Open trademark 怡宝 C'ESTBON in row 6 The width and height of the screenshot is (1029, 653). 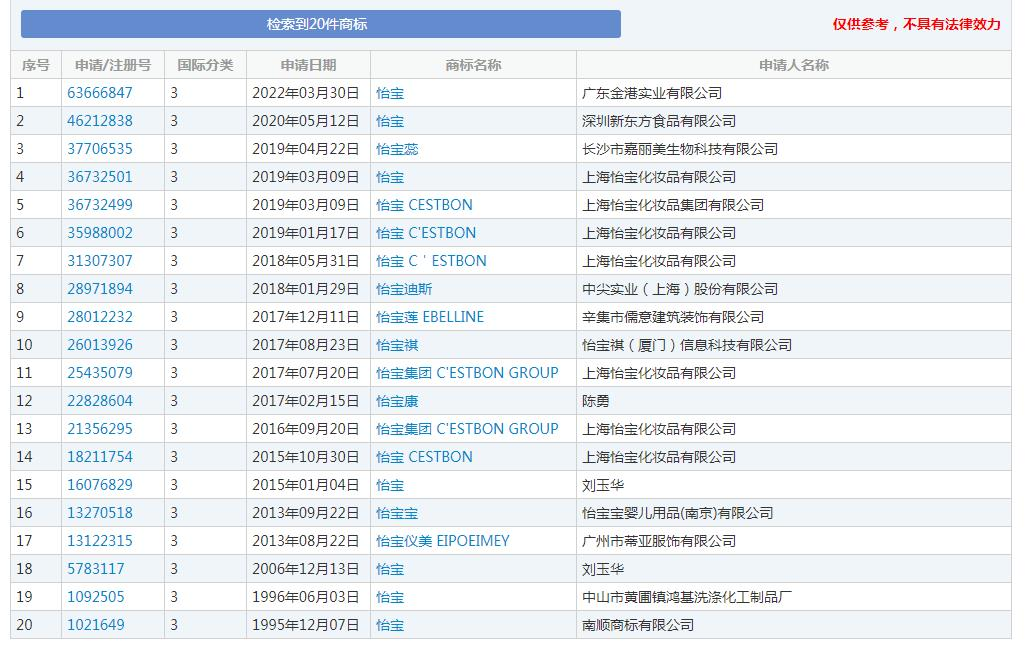pyautogui.click(x=426, y=233)
